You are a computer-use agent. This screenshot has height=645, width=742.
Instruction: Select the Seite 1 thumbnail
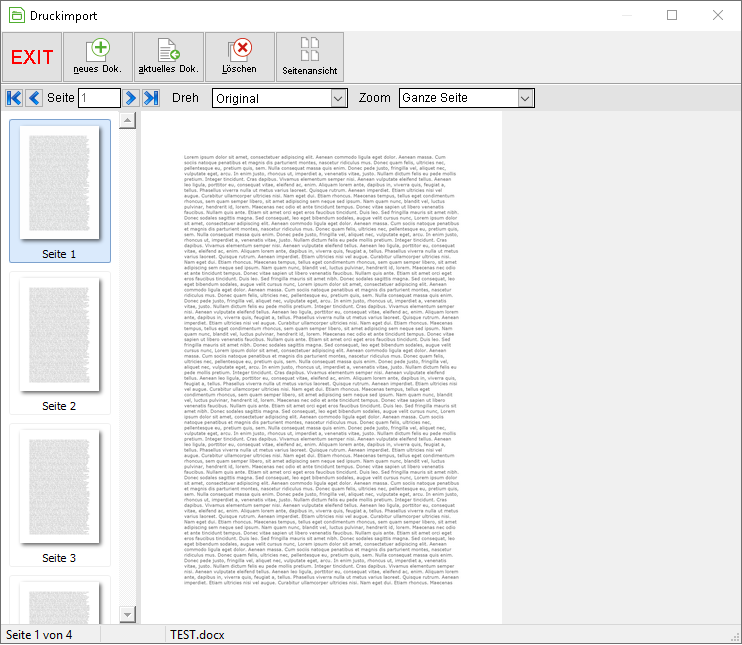[x=60, y=191]
